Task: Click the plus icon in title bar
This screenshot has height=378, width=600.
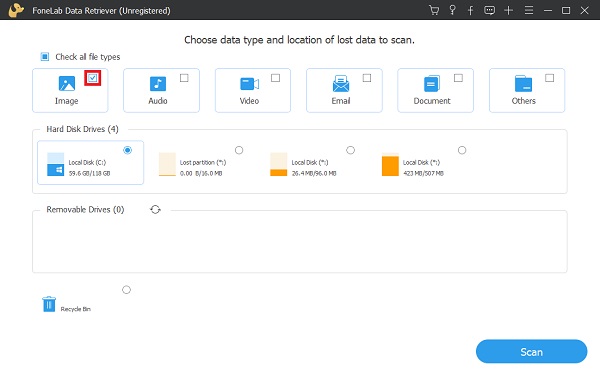Action: (x=508, y=10)
